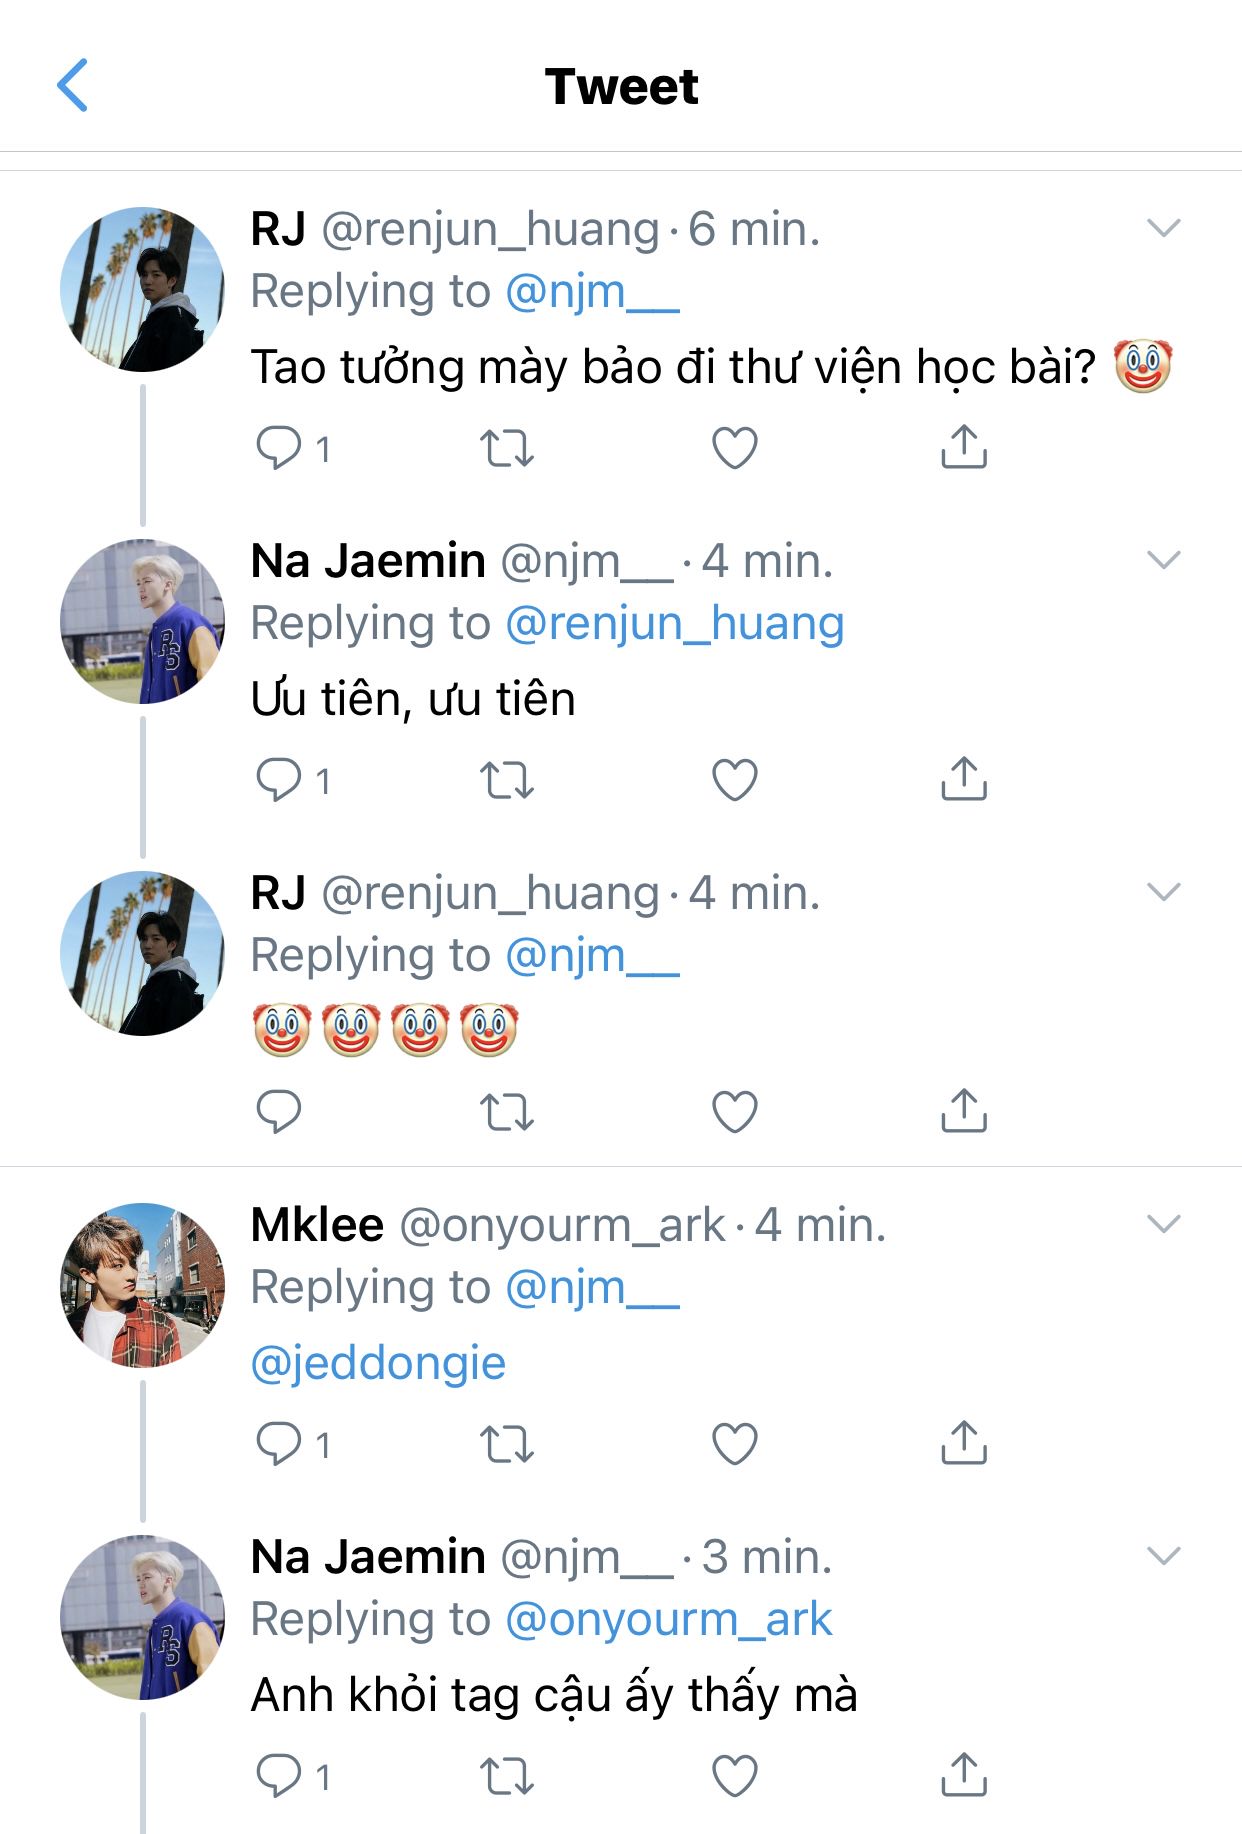This screenshot has width=1242, height=1834.
Task: Share Mklee's @jeddongie tweet
Action: (963, 1443)
